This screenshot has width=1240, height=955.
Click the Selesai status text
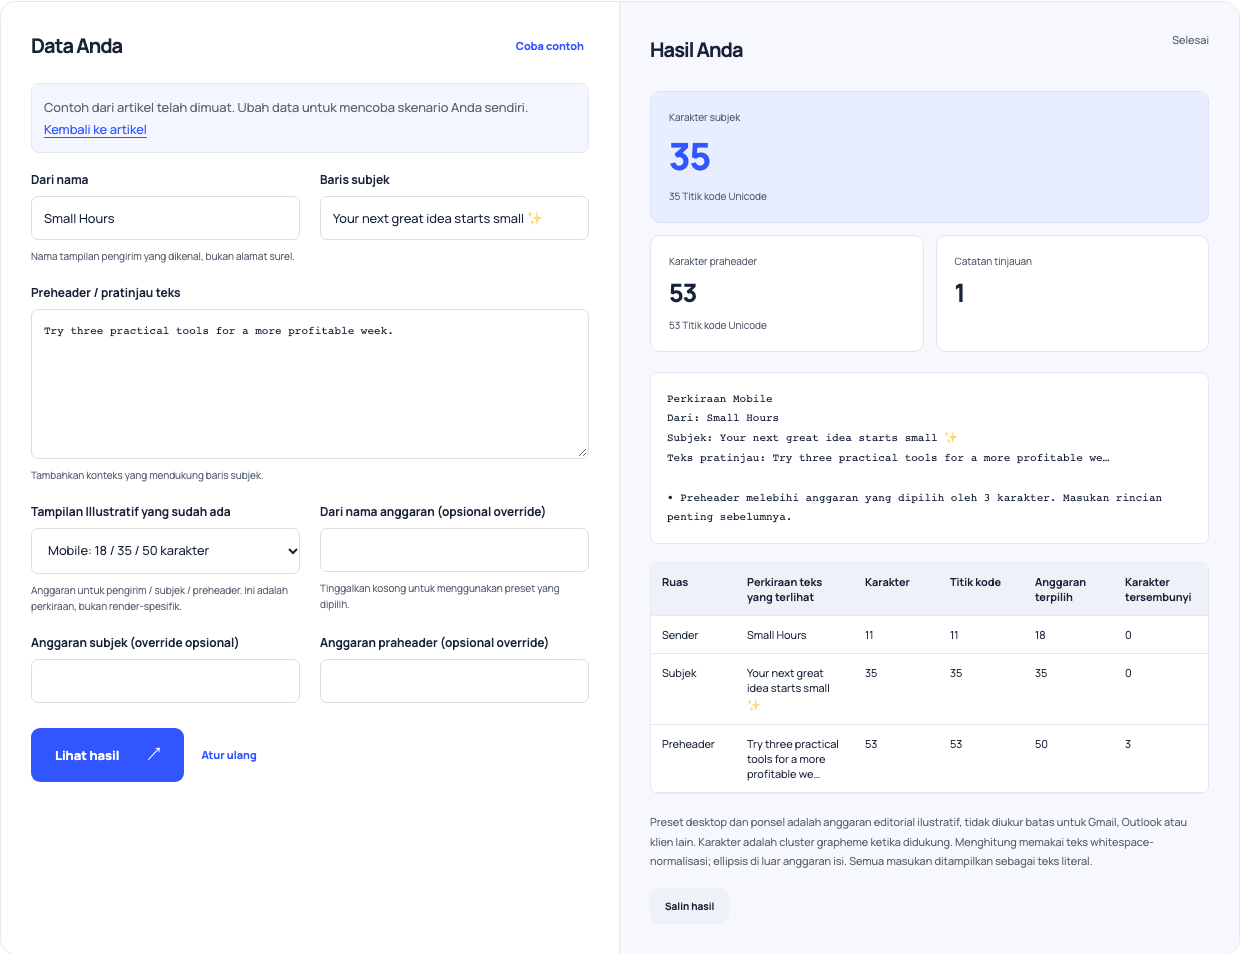[1190, 40]
